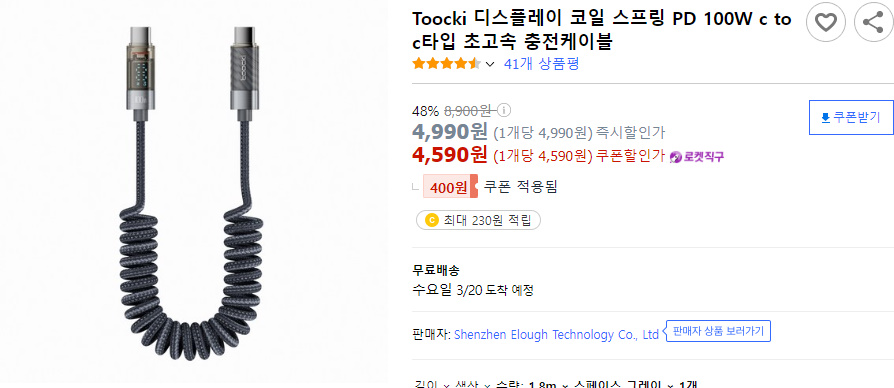Open 판매자 상품 보러가기 seller products

[717, 331]
